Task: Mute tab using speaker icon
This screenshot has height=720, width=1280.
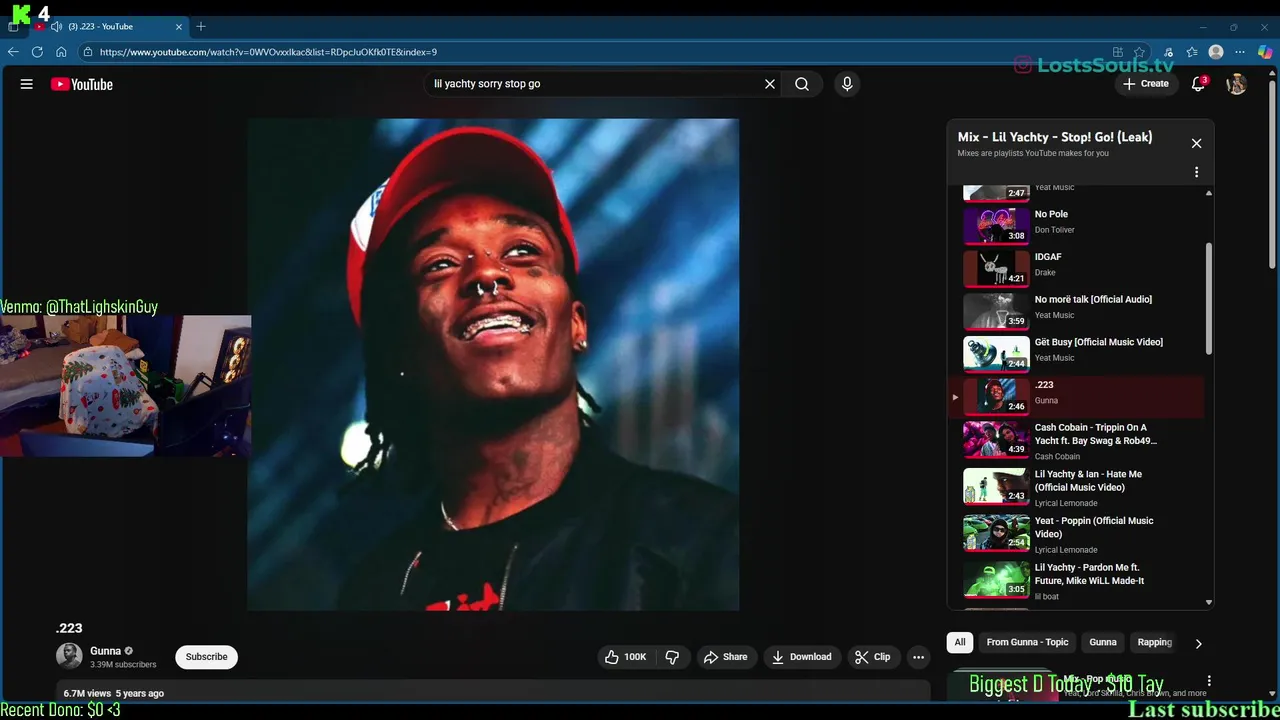Action: point(56,27)
